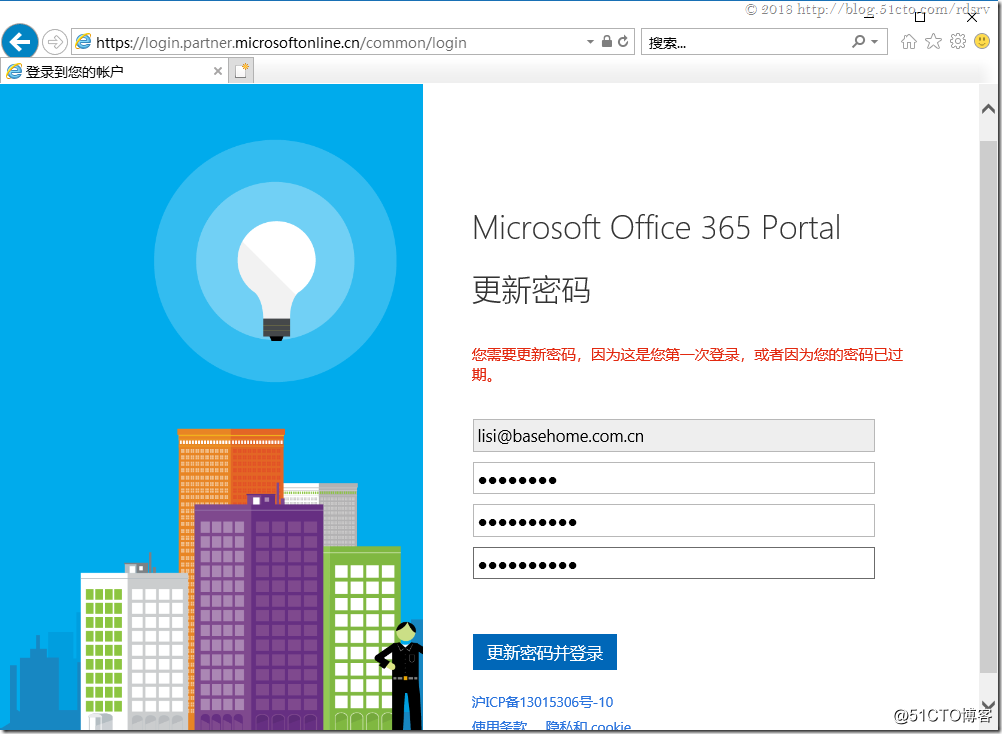
Task: Open the 使用条款 link
Action: tap(499, 726)
